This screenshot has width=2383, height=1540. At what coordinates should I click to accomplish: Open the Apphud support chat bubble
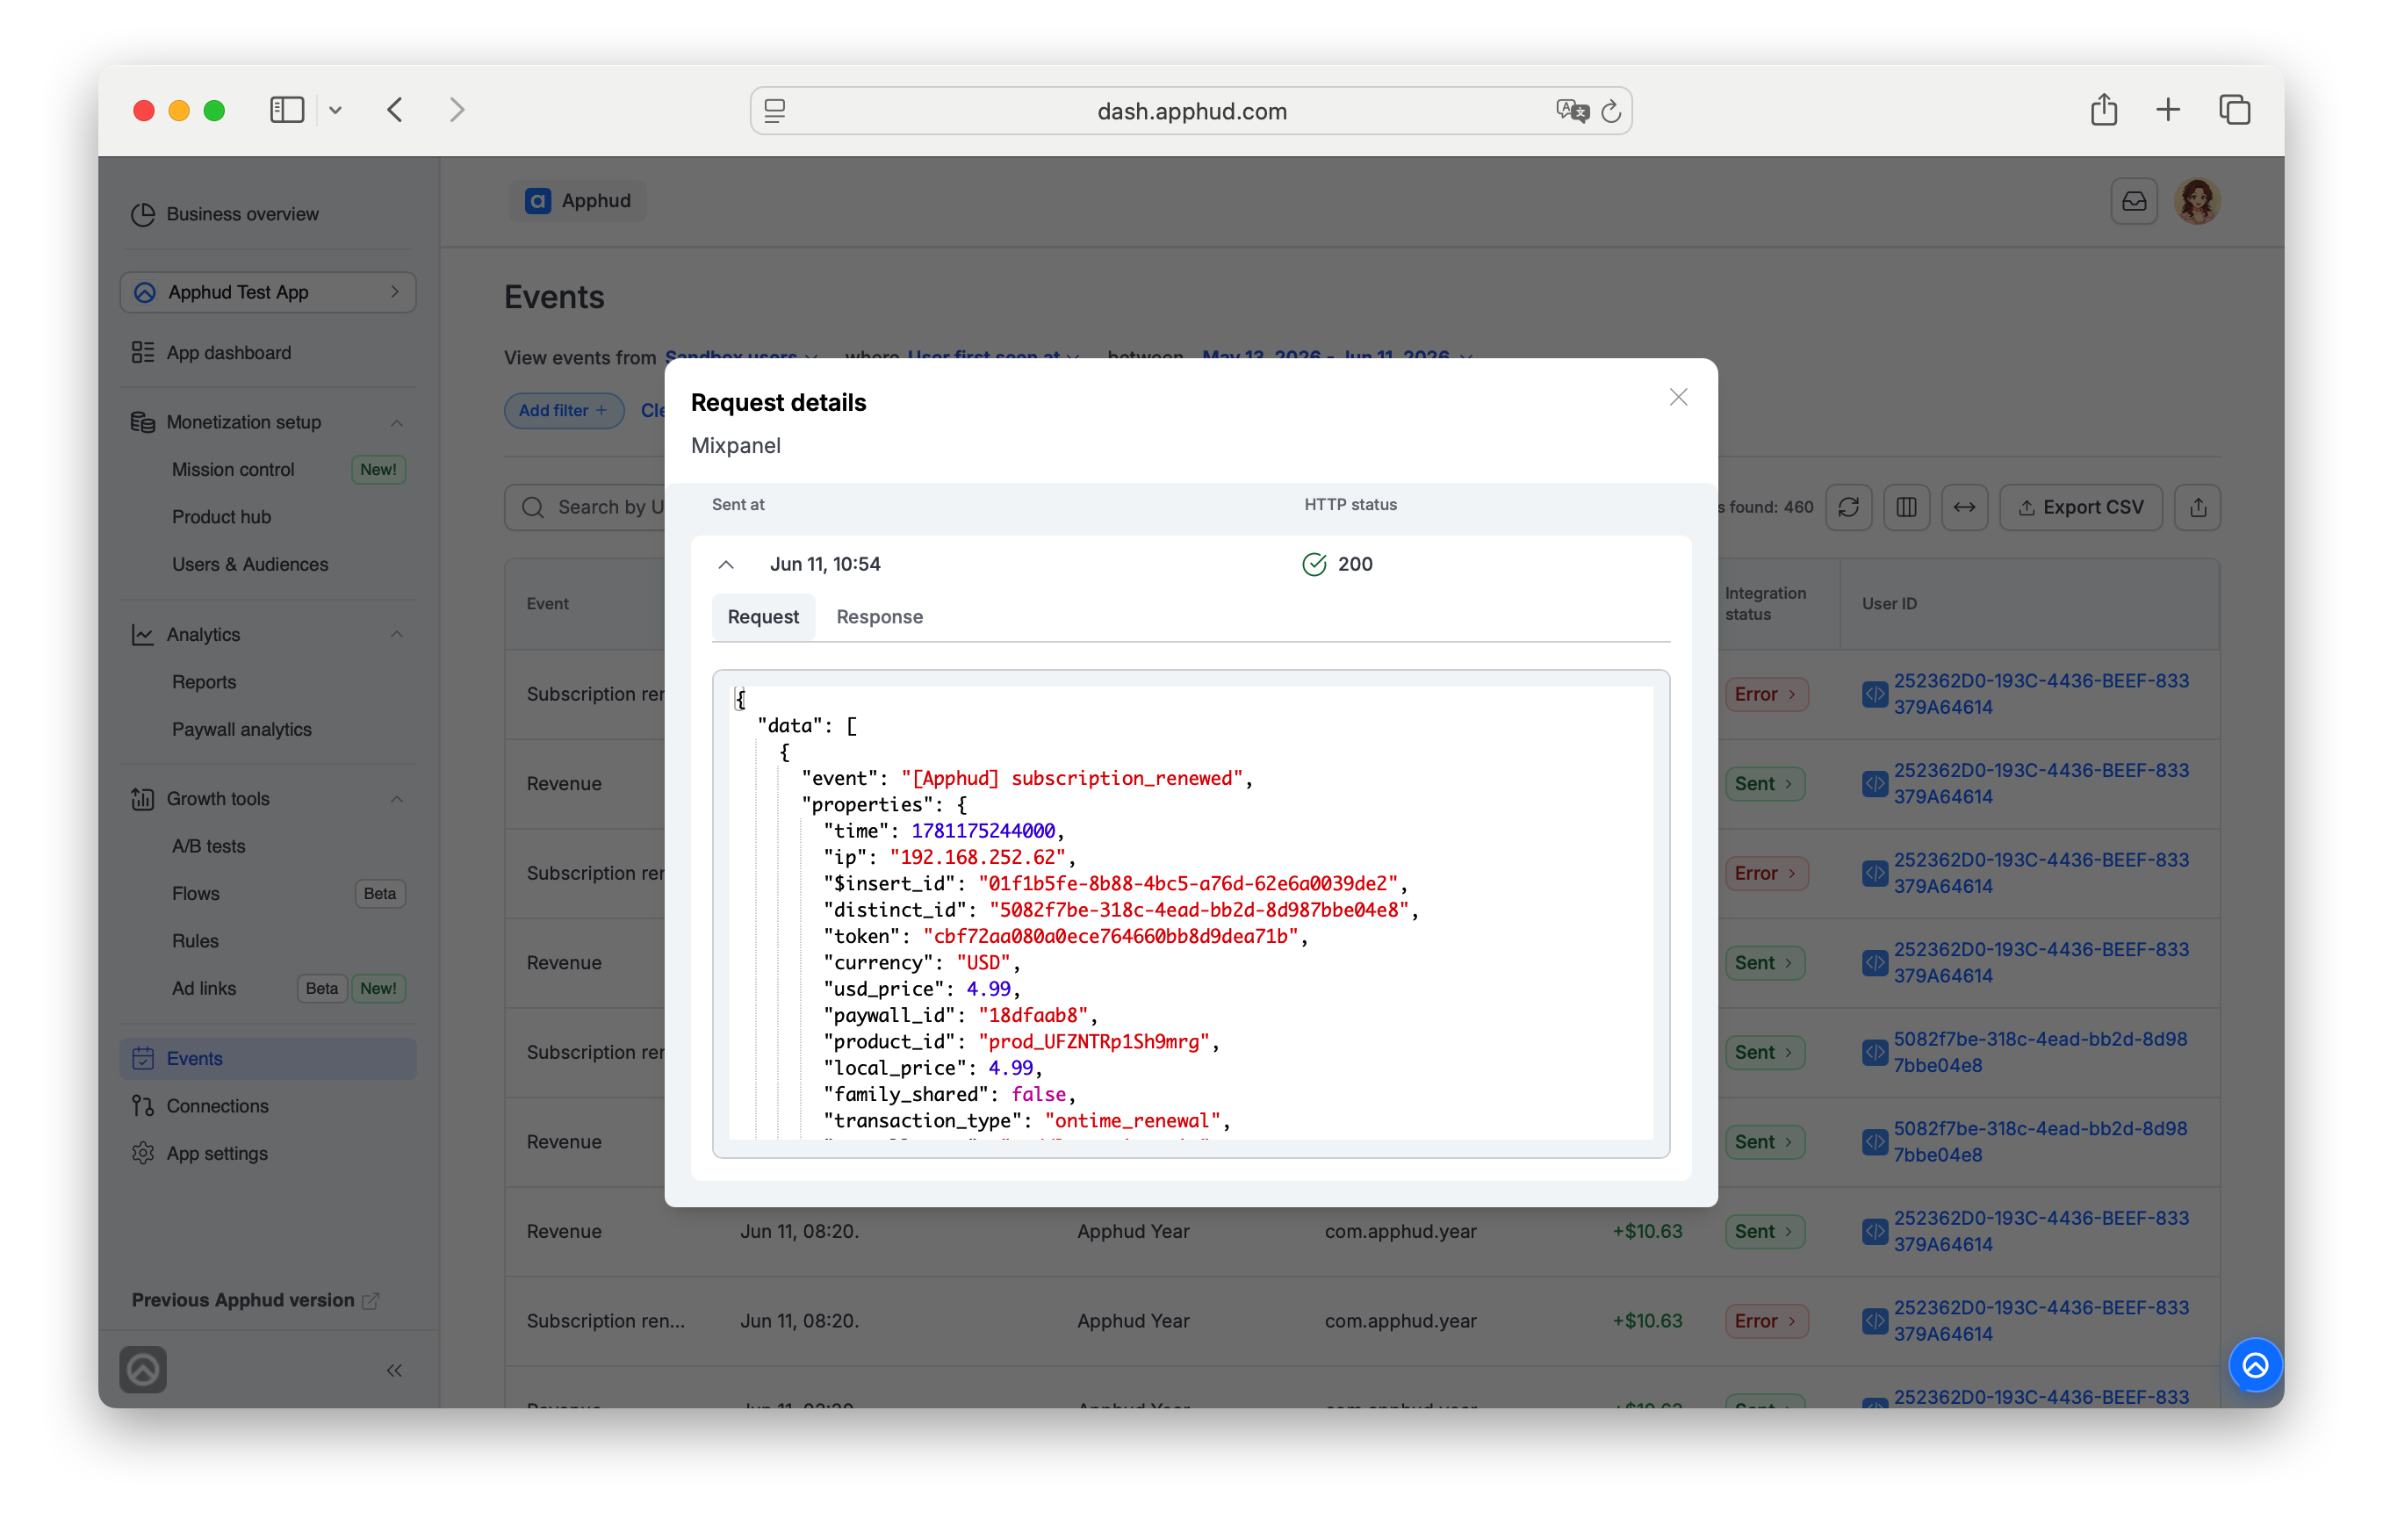coord(2255,1364)
